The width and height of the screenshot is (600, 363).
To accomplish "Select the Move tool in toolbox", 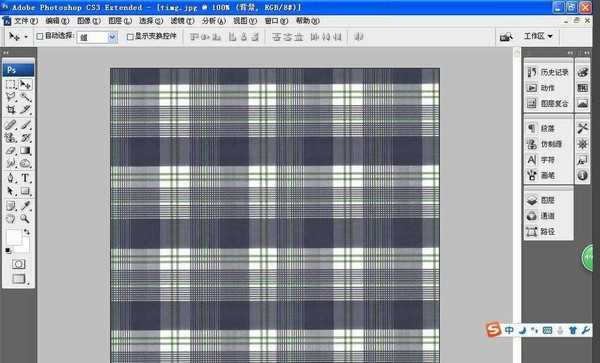I will point(26,85).
